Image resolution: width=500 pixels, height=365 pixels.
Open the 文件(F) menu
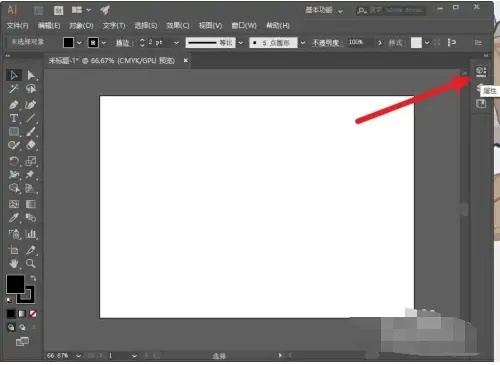click(x=17, y=26)
